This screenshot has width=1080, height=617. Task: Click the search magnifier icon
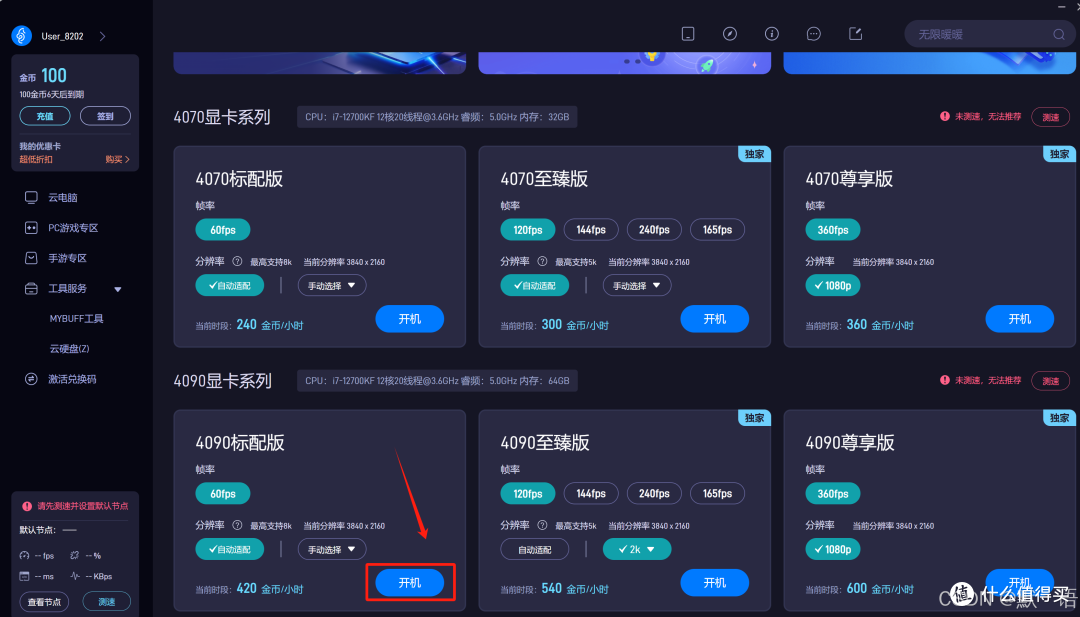(1059, 34)
